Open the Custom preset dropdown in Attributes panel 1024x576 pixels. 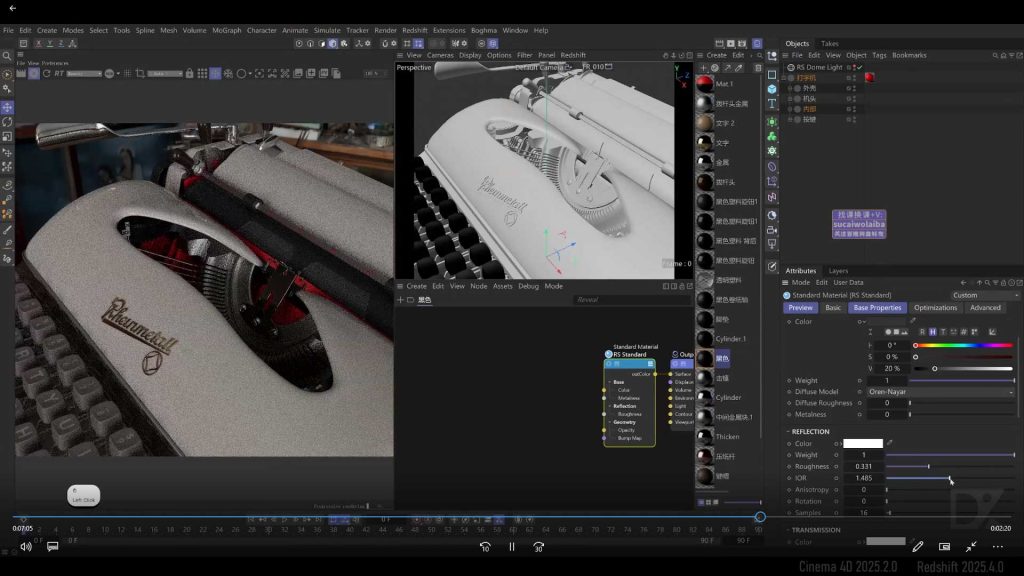coord(966,295)
